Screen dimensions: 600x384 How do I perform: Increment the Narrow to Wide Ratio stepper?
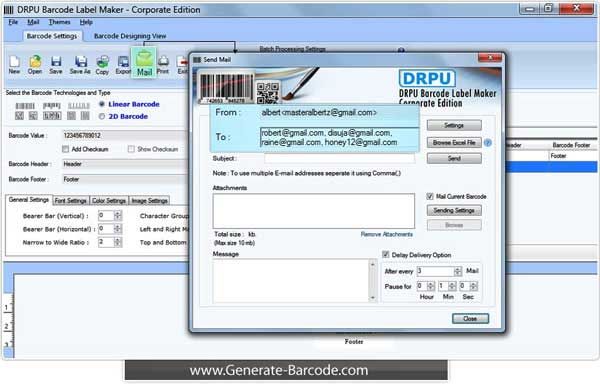pos(118,240)
